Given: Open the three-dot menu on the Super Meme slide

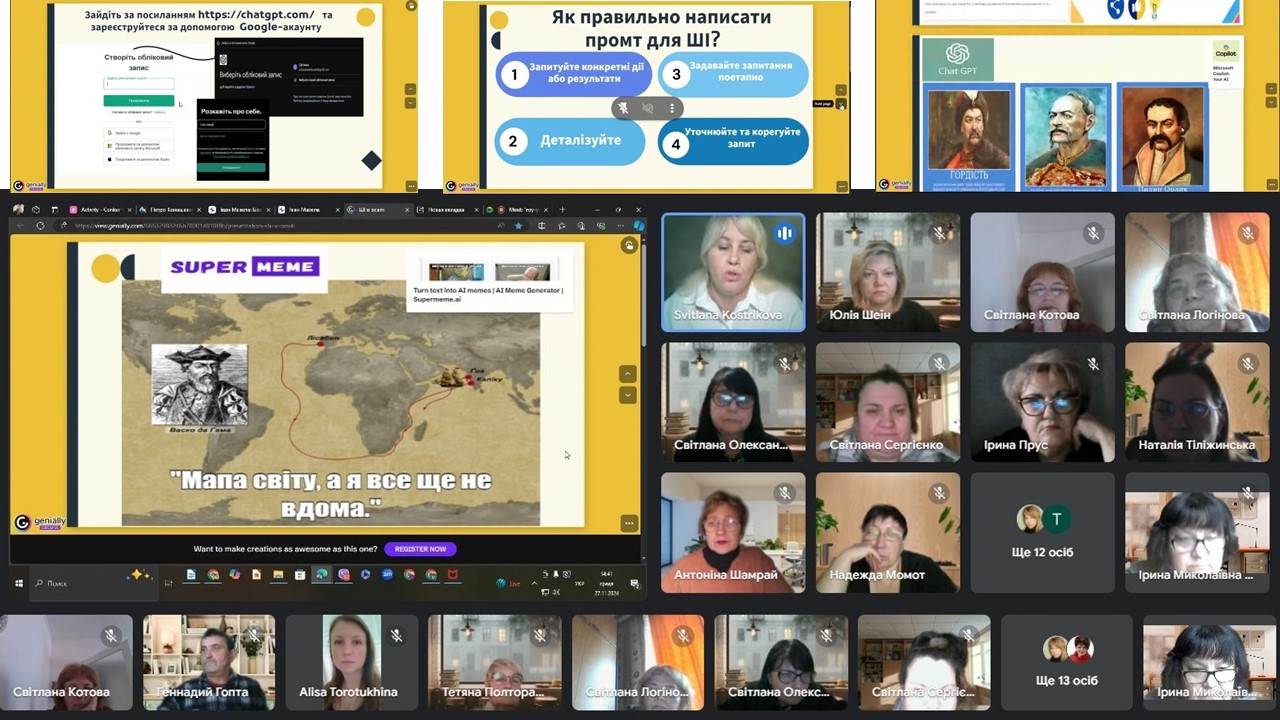Looking at the screenshot, I should (629, 523).
